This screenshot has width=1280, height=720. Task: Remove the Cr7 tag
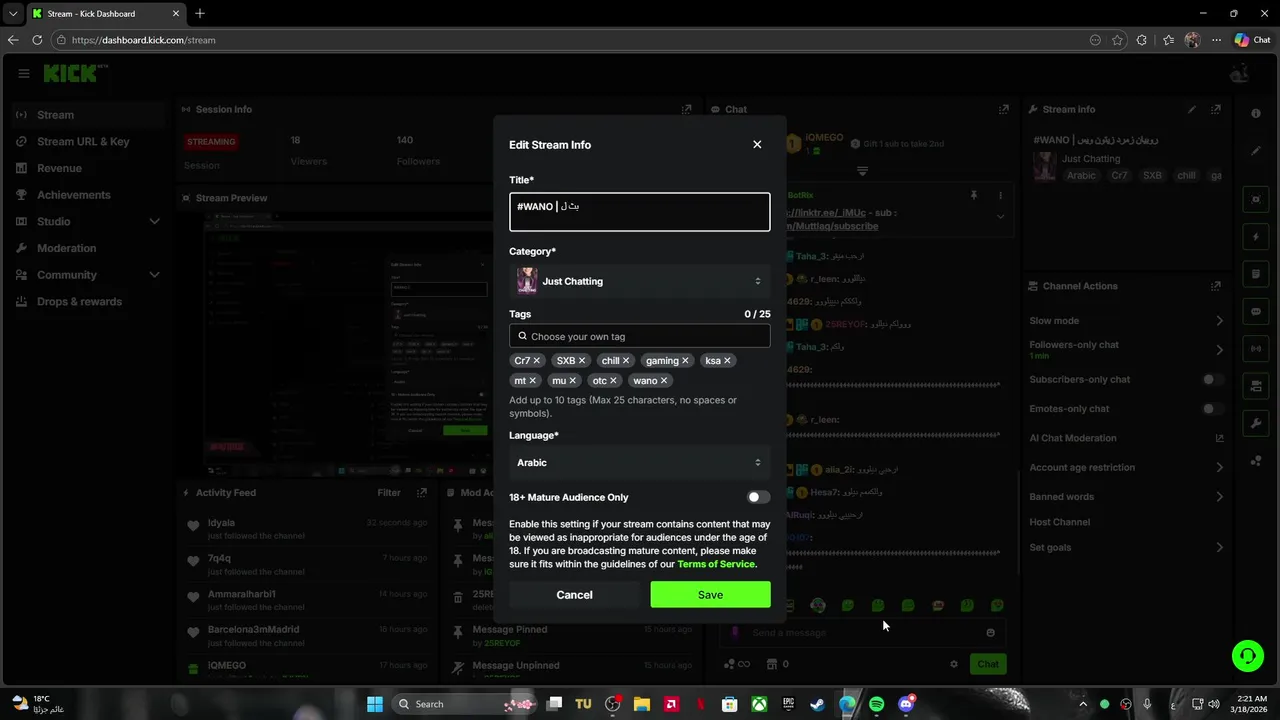coord(536,361)
